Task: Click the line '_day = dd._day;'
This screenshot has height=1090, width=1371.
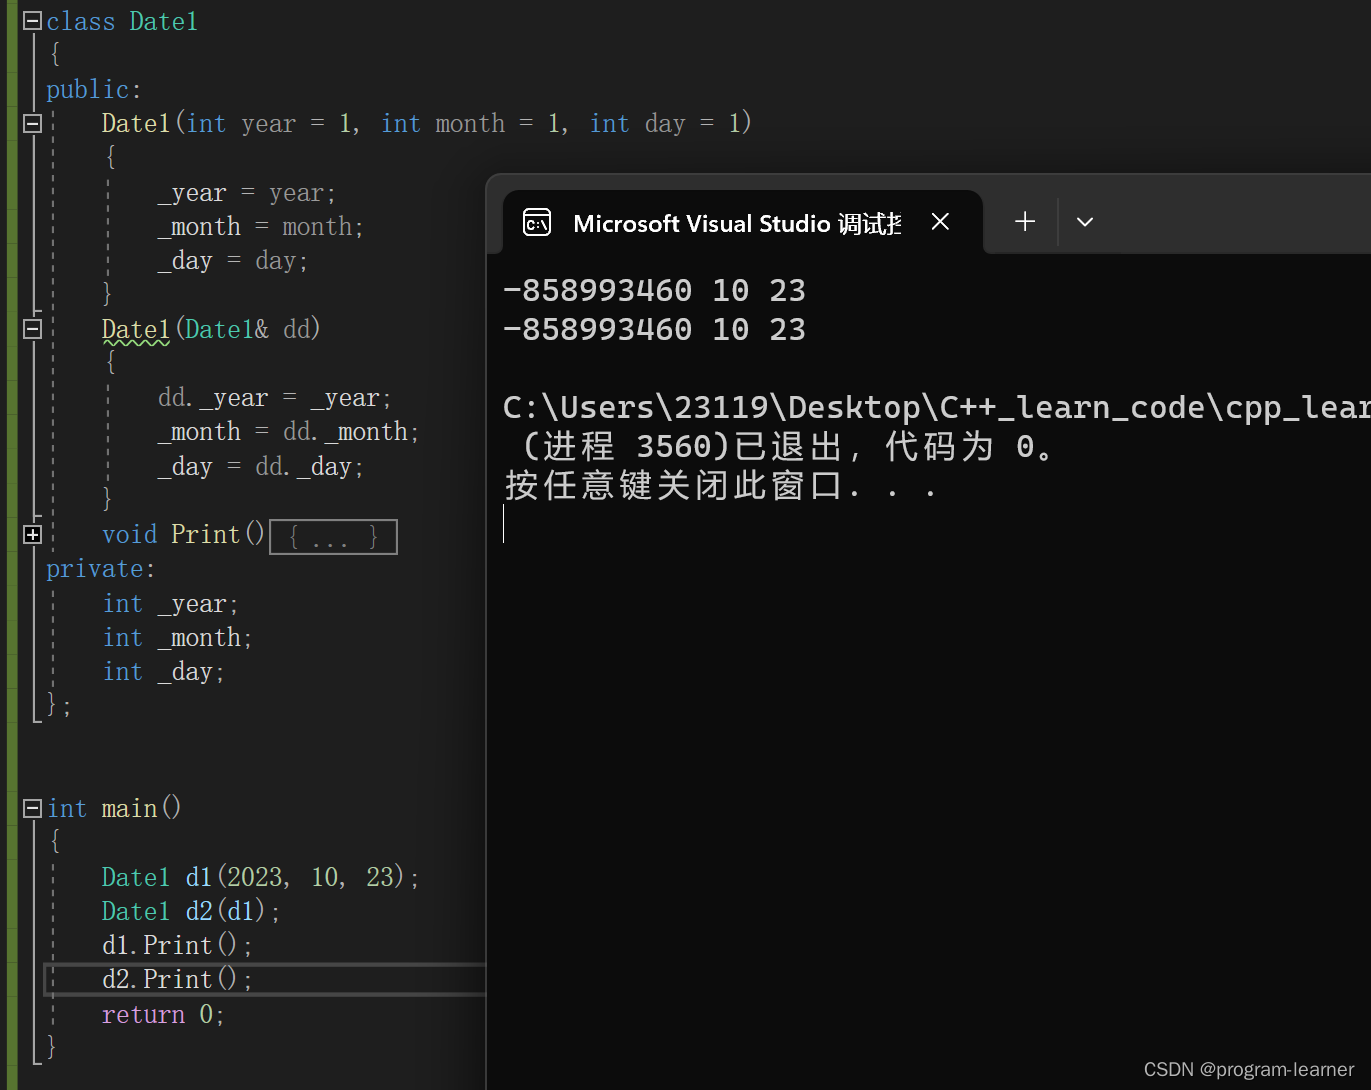Action: [261, 467]
